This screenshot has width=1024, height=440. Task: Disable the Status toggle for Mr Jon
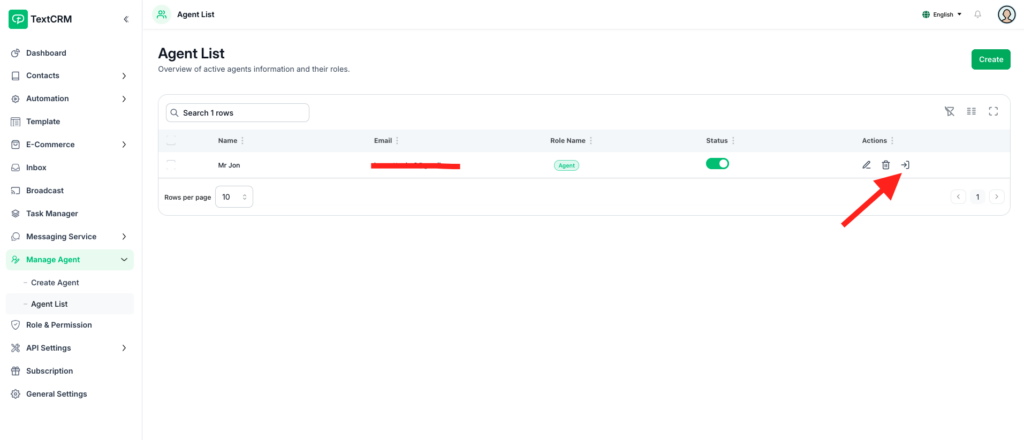click(x=717, y=164)
